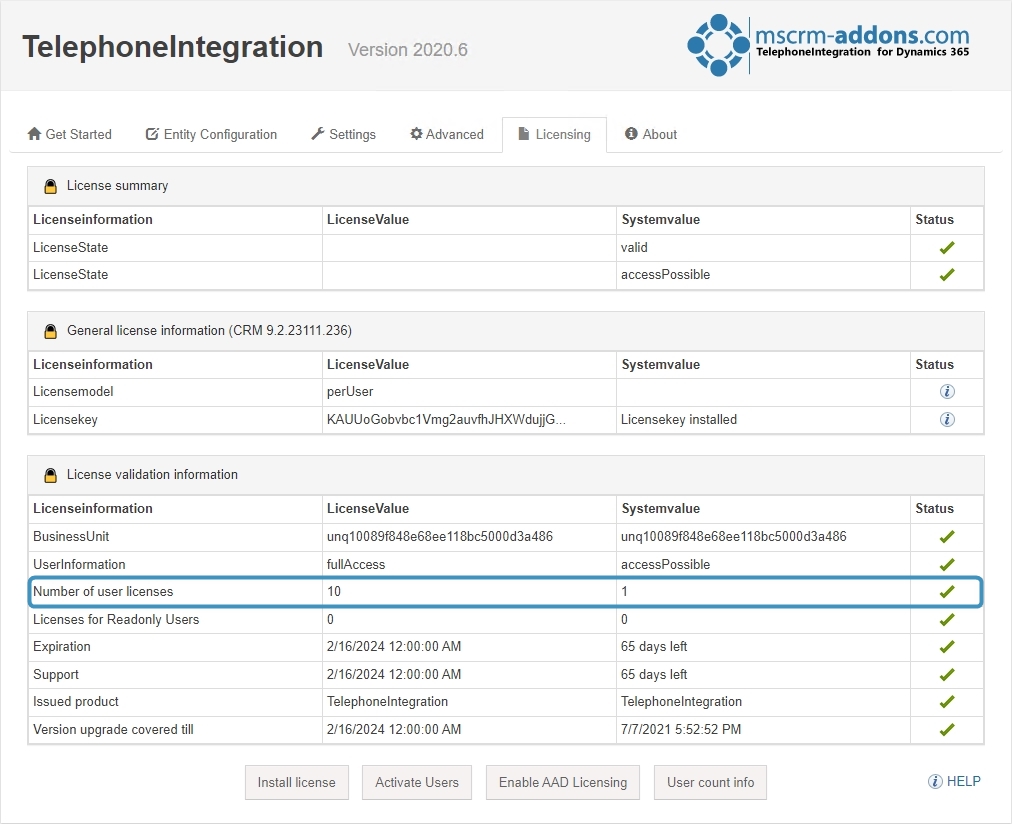1012x824 pixels.
Task: Click green checkmark in Issued product row
Action: (x=947, y=701)
